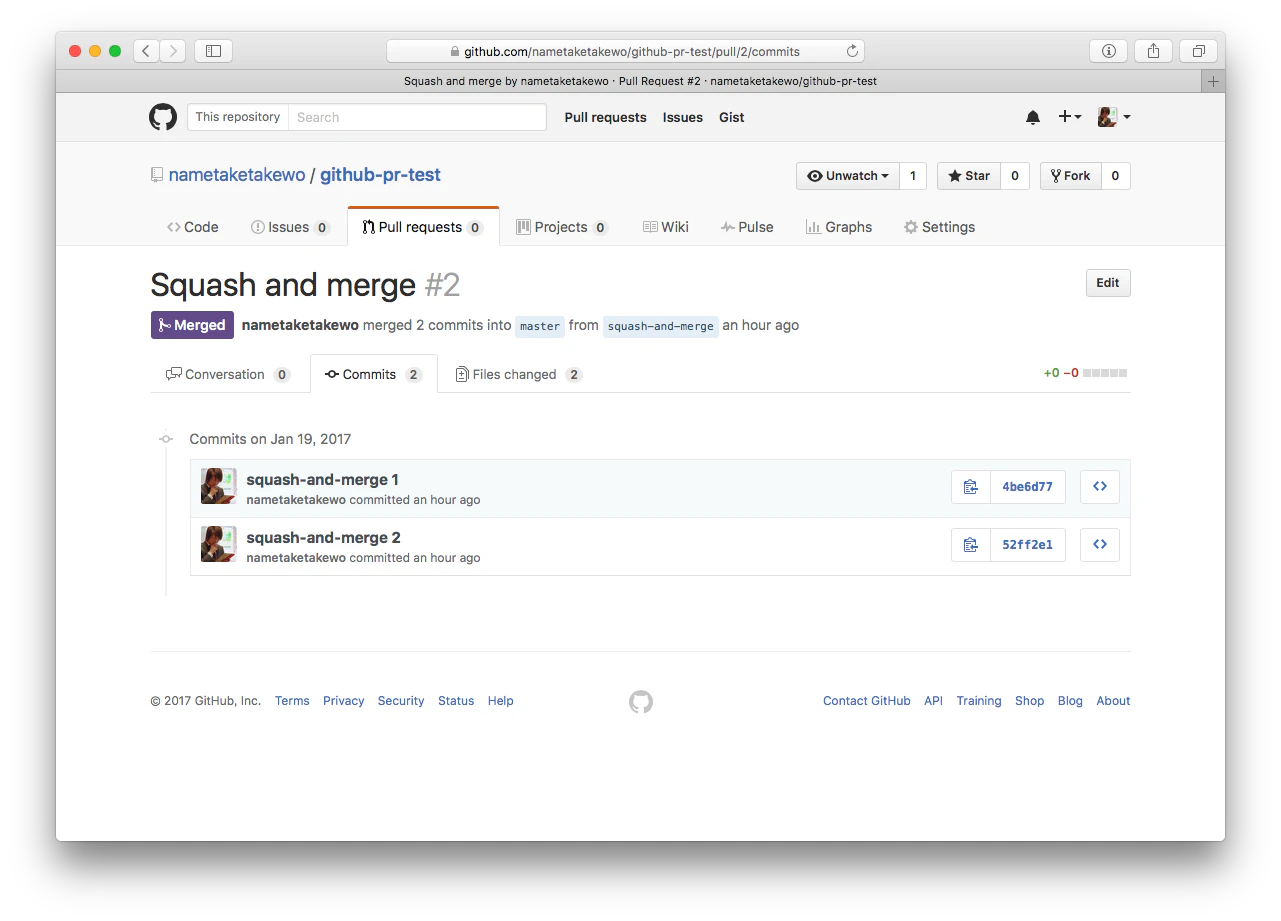Click the footer GitHub logo
1281x921 pixels.
point(641,702)
